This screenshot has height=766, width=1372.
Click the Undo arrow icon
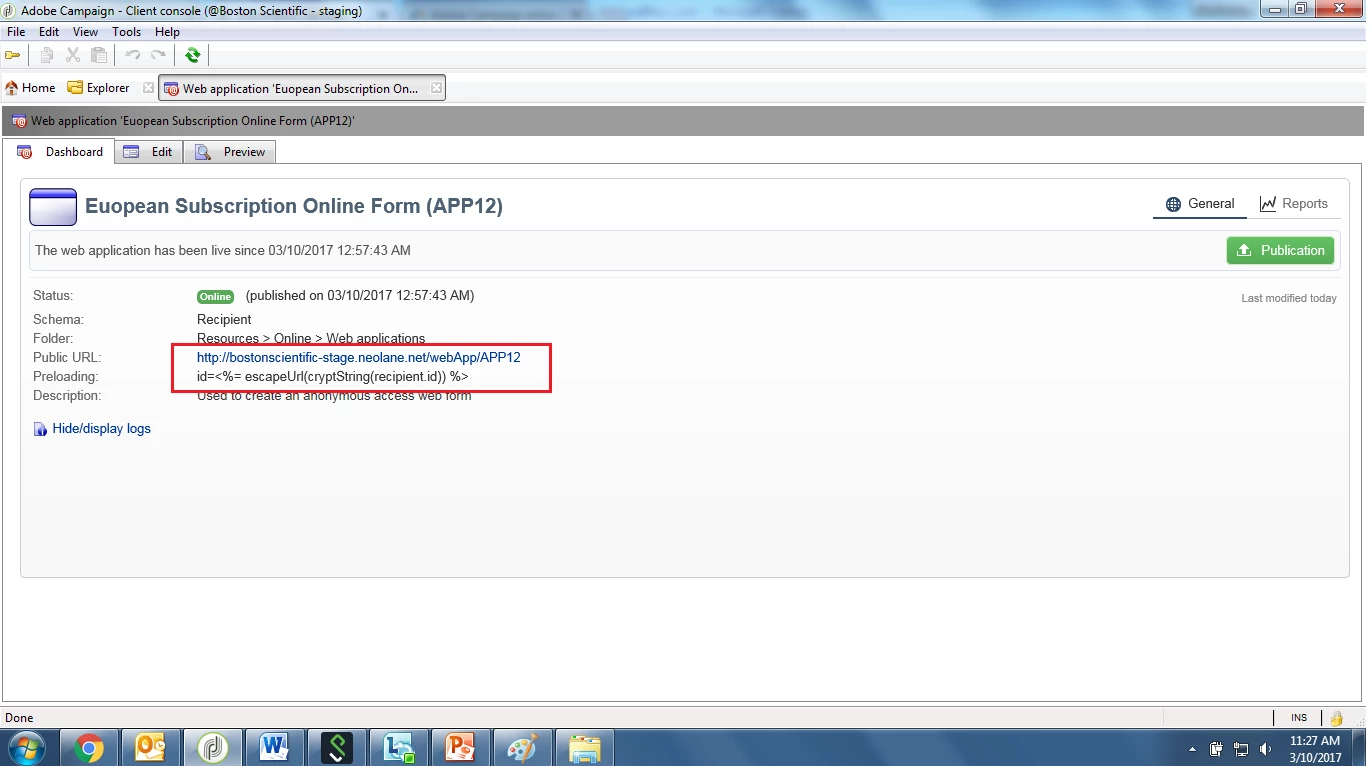pyautogui.click(x=132, y=55)
